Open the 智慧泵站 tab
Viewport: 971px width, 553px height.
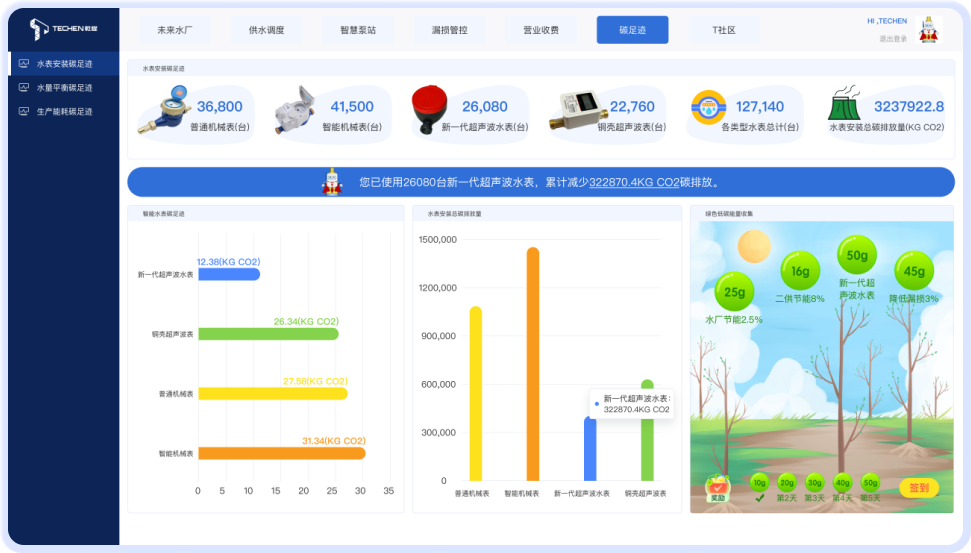tap(357, 30)
